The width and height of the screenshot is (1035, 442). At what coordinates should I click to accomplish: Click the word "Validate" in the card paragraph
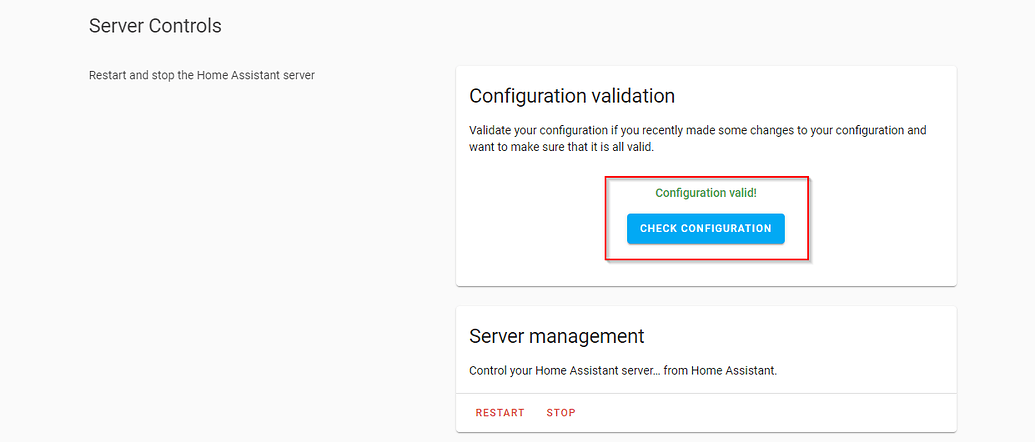coord(490,130)
